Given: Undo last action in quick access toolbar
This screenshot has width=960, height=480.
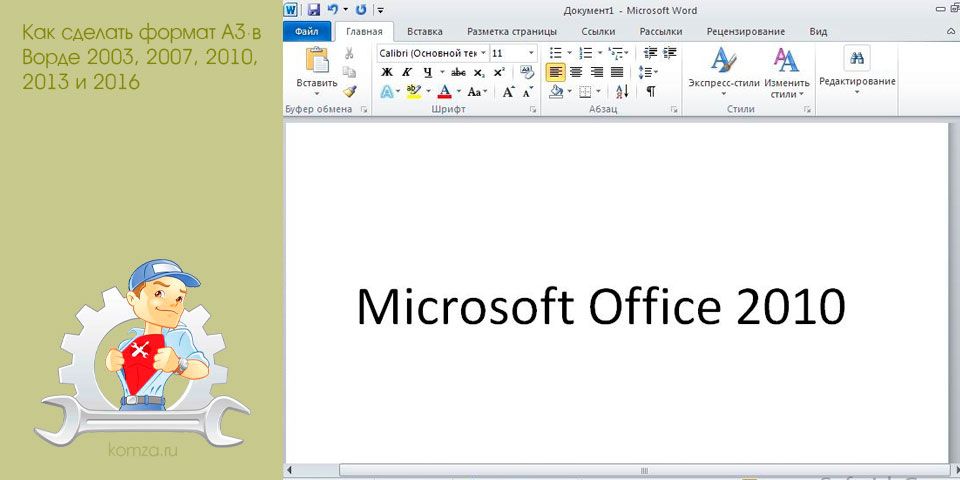Looking at the screenshot, I should pyautogui.click(x=332, y=10).
